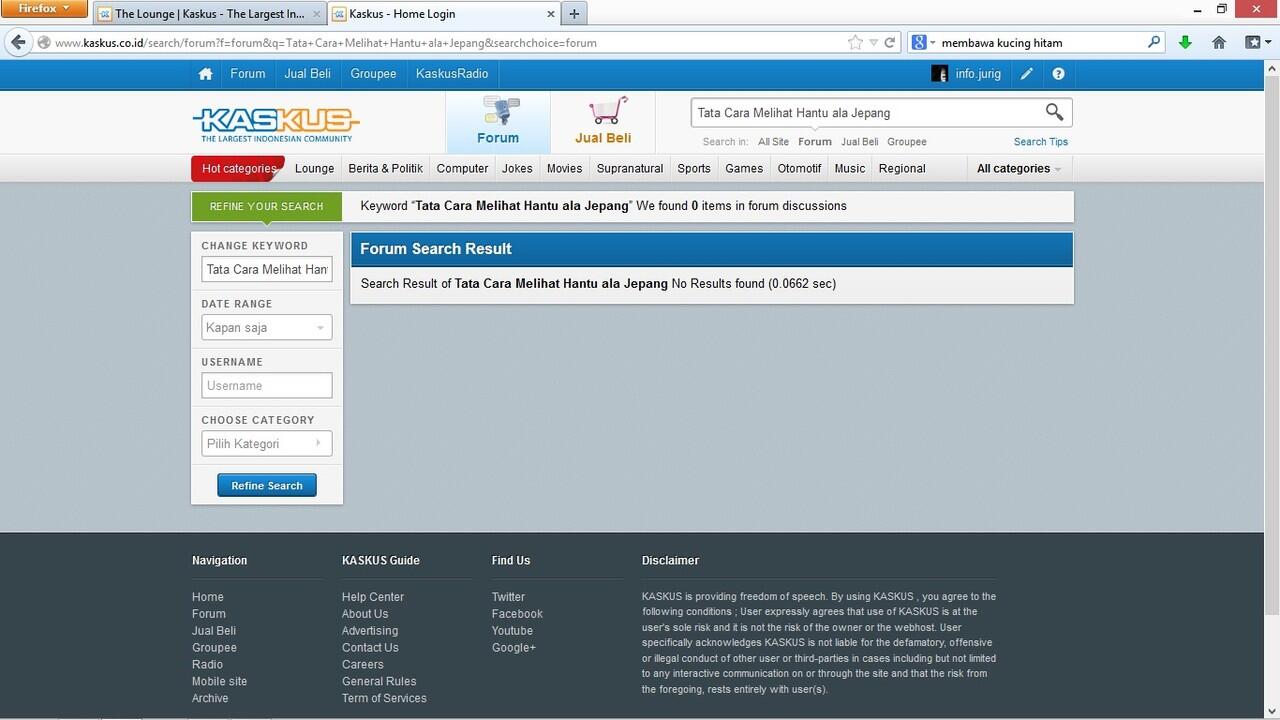The image size is (1280, 720).
Task: Open the Archive footer link
Action: click(210, 699)
